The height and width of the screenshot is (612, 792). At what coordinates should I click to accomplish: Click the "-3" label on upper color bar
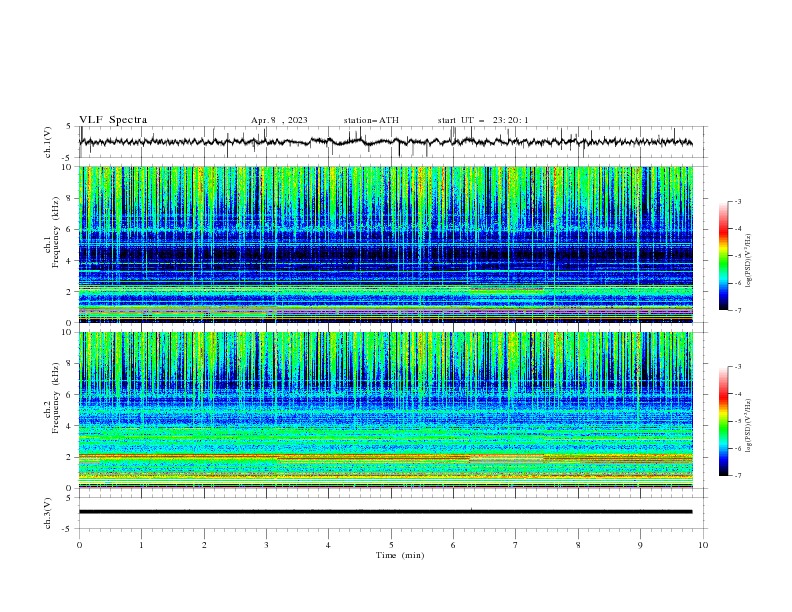click(737, 201)
